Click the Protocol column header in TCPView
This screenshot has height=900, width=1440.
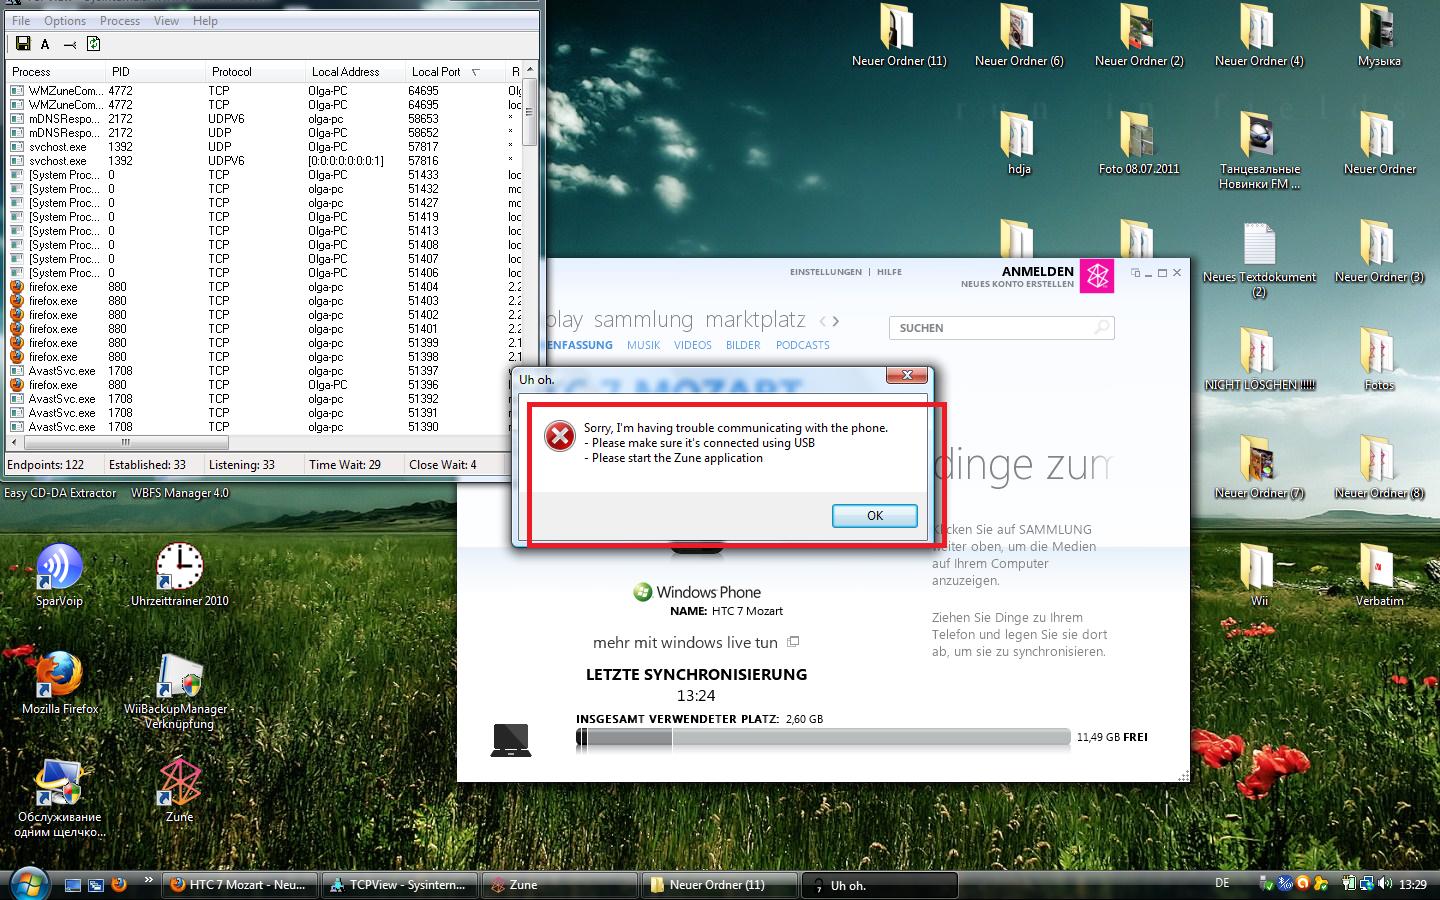pos(255,72)
